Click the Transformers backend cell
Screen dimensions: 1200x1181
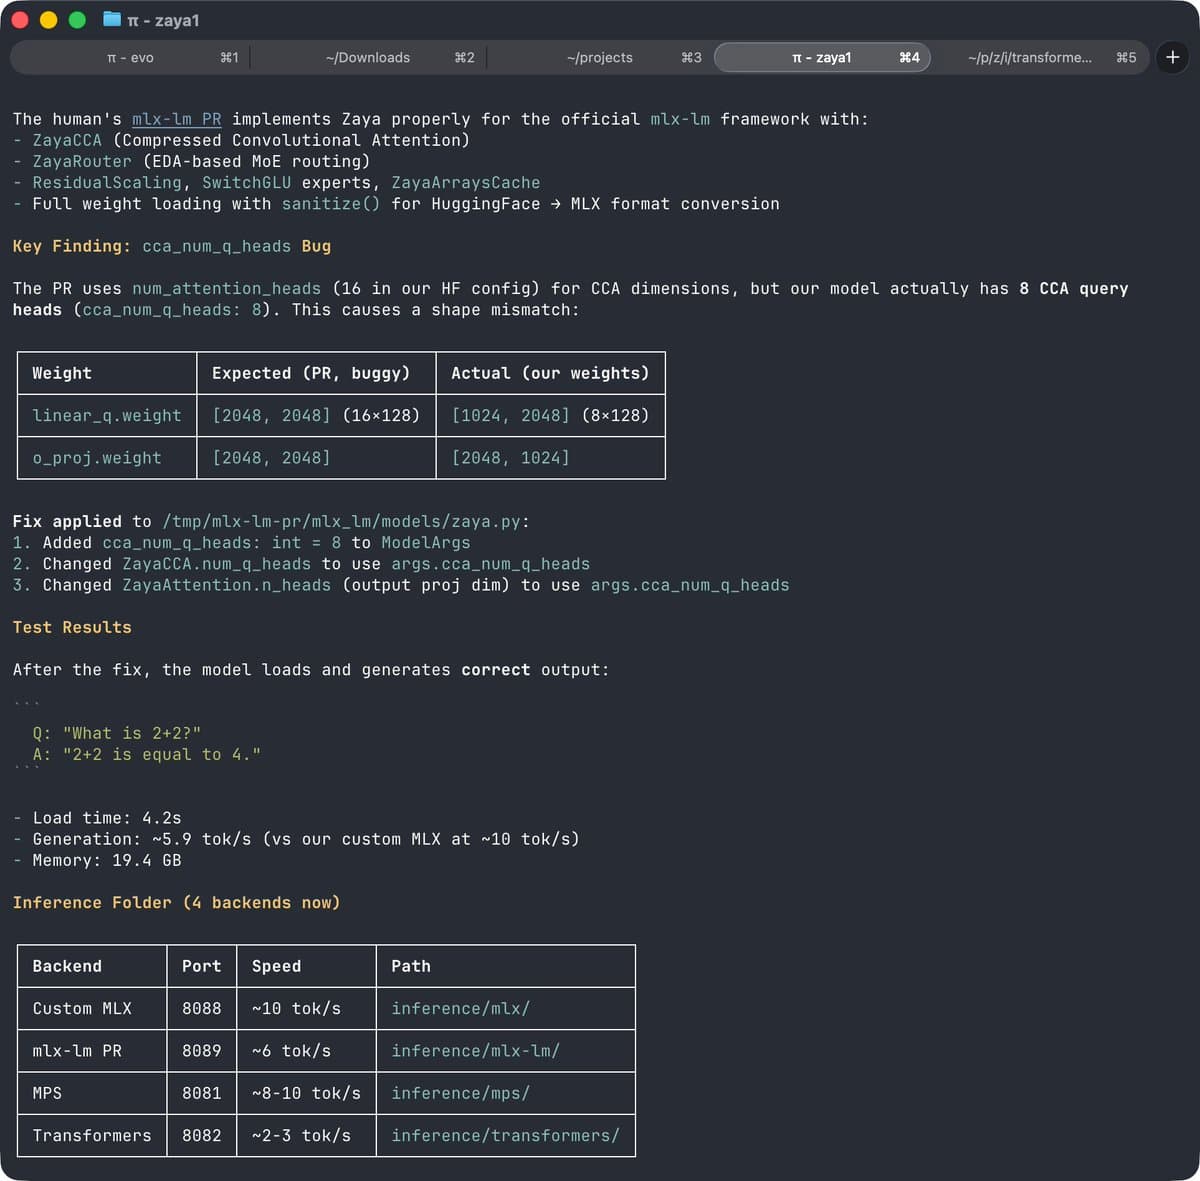[92, 1135]
